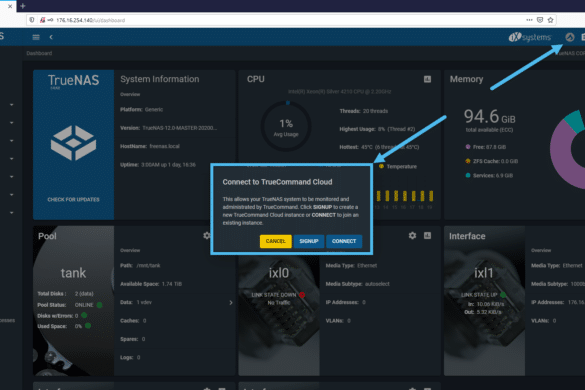Expand the first sidebar menu arrow

[x=12, y=105]
